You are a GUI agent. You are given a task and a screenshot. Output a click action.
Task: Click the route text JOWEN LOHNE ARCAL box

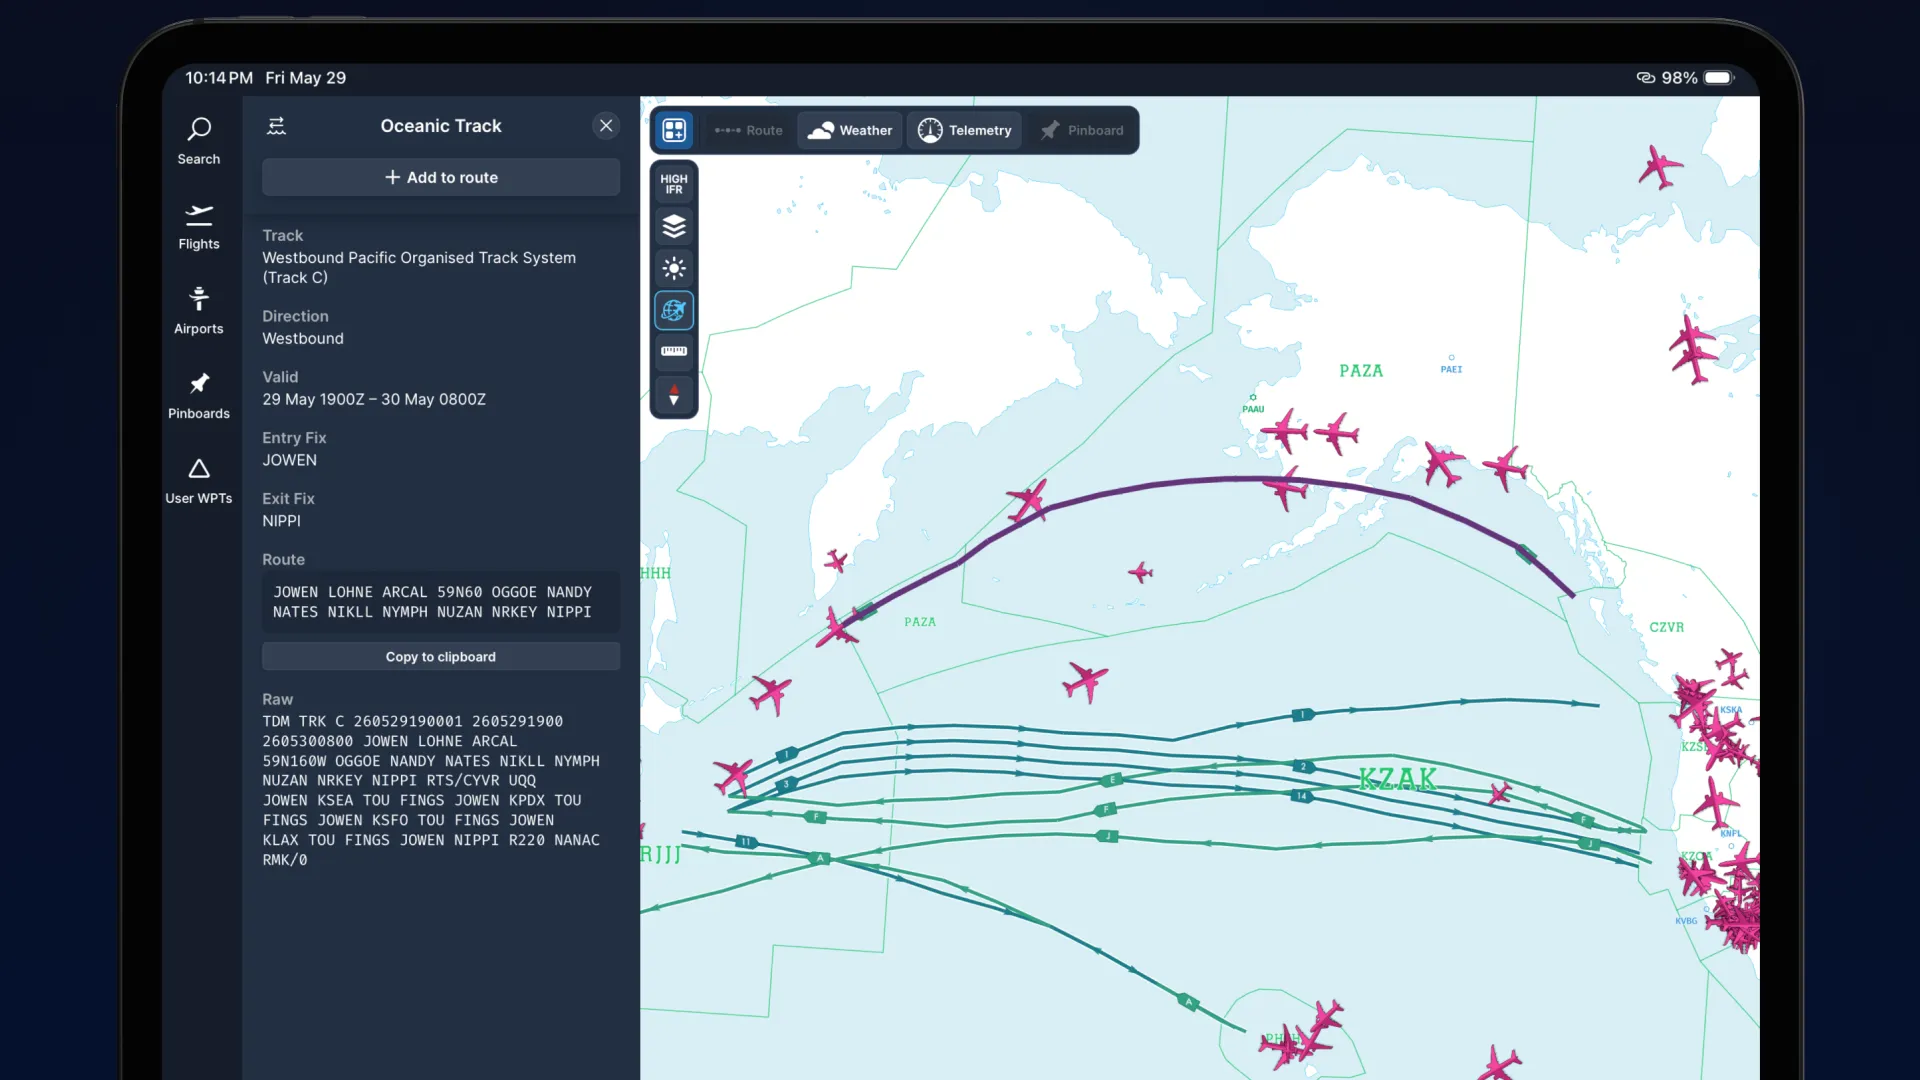[441, 602]
